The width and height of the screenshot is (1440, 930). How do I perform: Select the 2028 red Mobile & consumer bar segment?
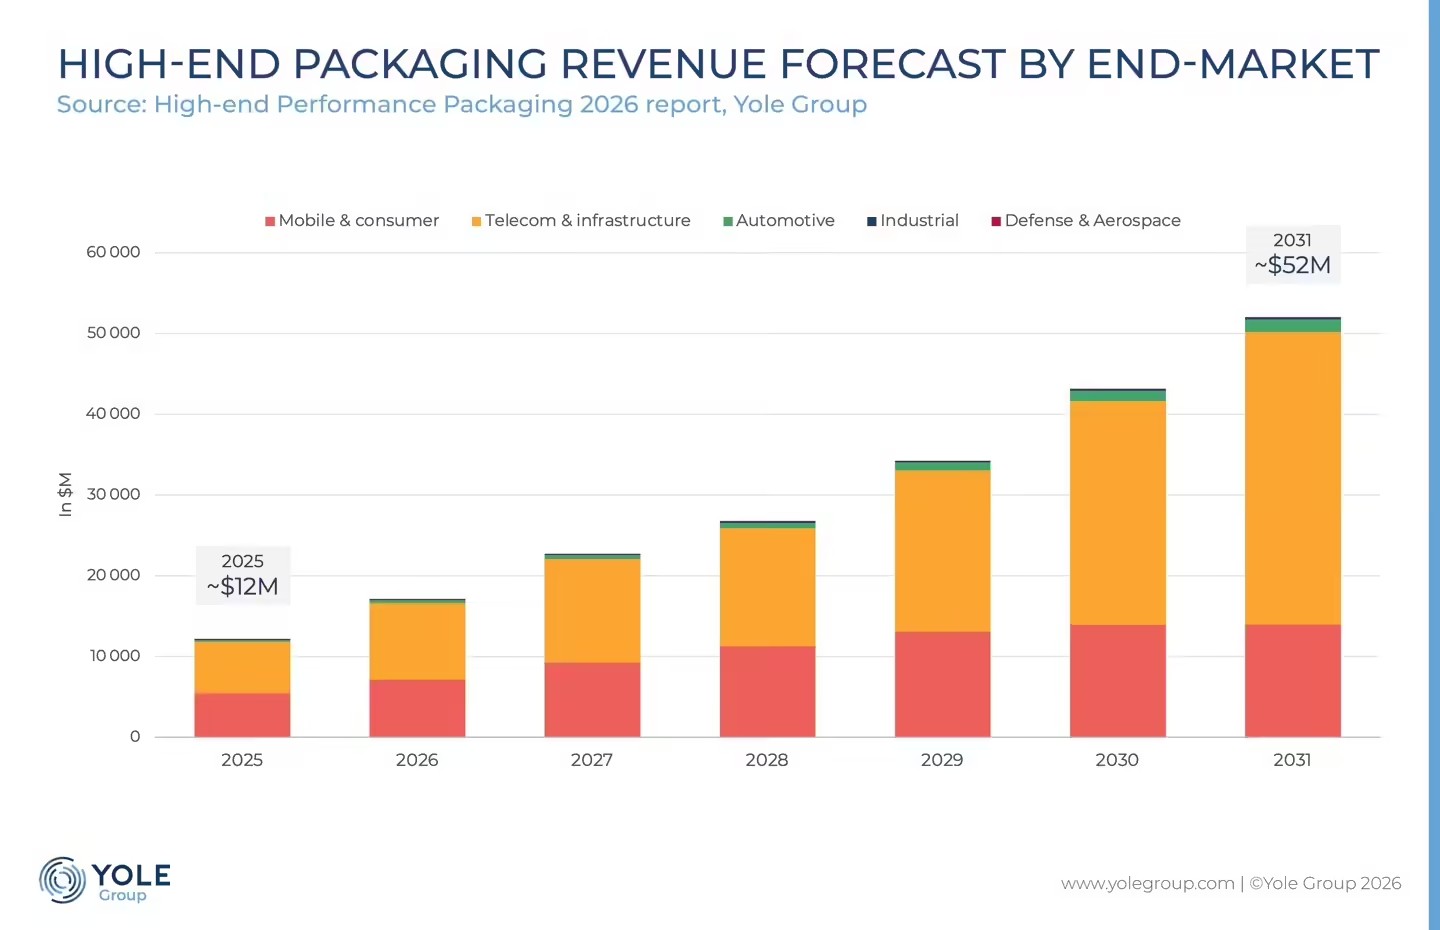coord(767,692)
